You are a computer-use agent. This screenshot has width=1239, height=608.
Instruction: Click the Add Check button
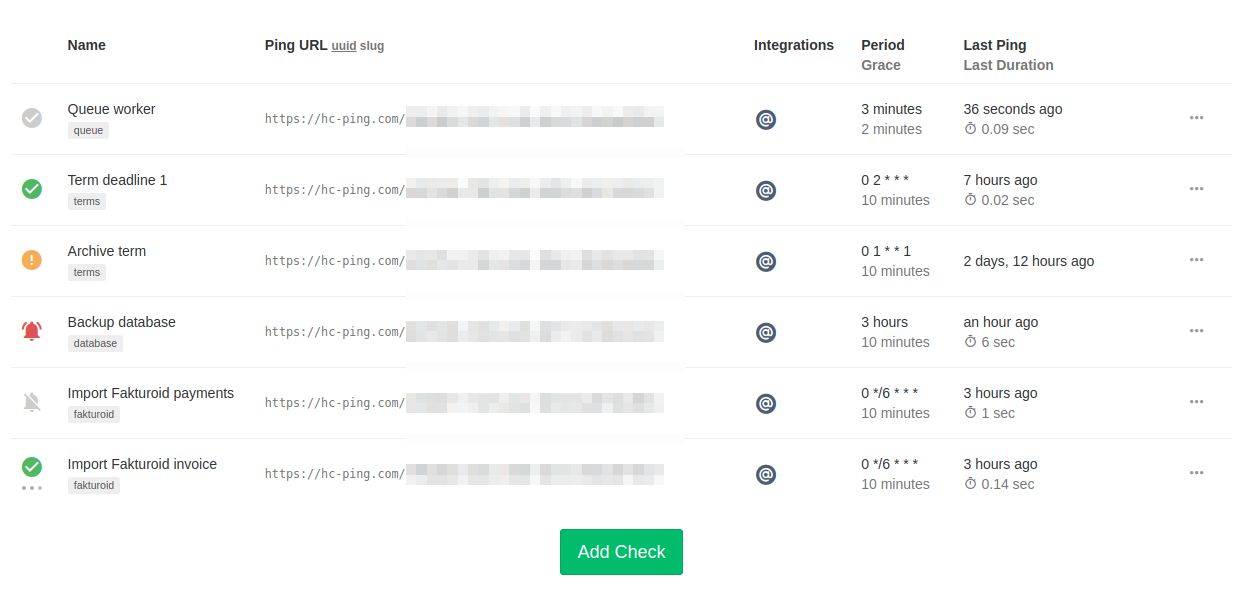621,552
